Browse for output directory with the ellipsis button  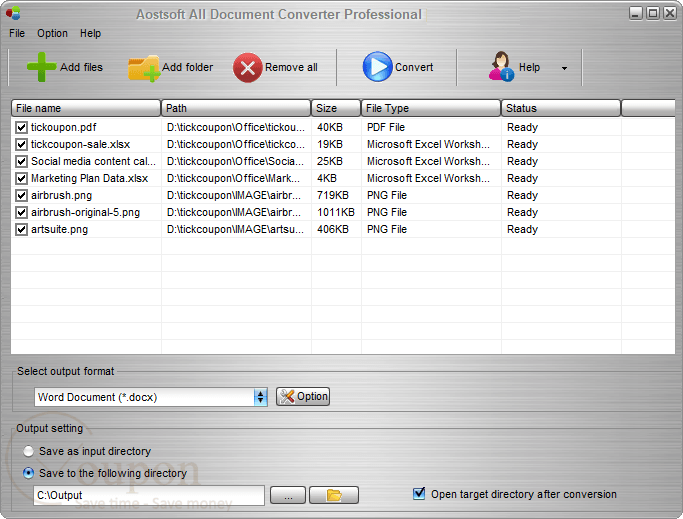point(288,495)
